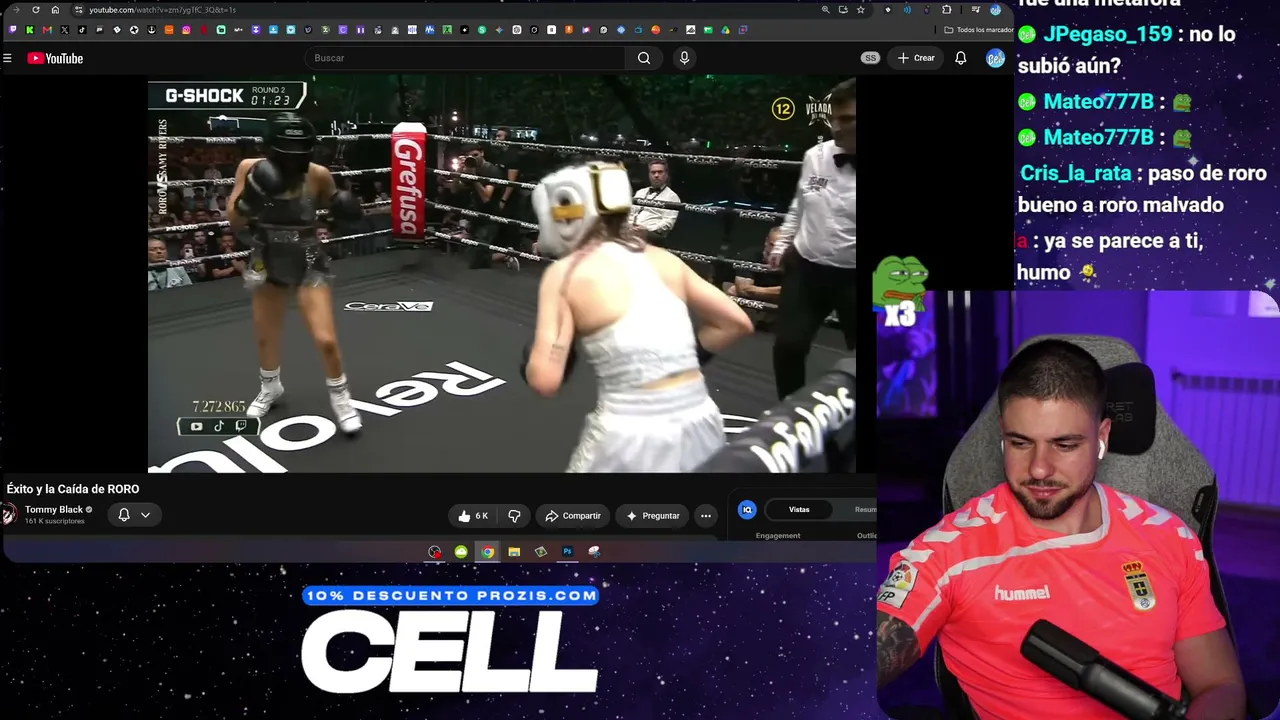Click the Preguntar button

653,516
